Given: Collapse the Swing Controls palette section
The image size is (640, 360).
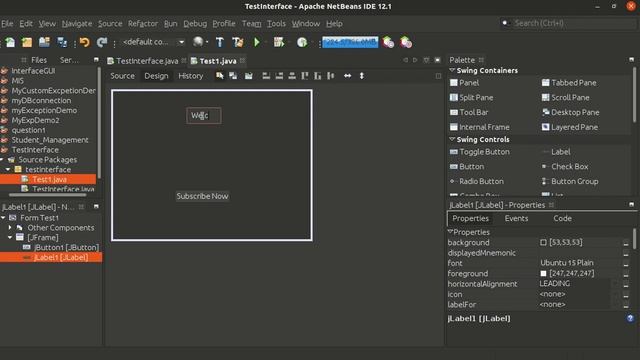Looking at the screenshot, I should [x=452, y=139].
